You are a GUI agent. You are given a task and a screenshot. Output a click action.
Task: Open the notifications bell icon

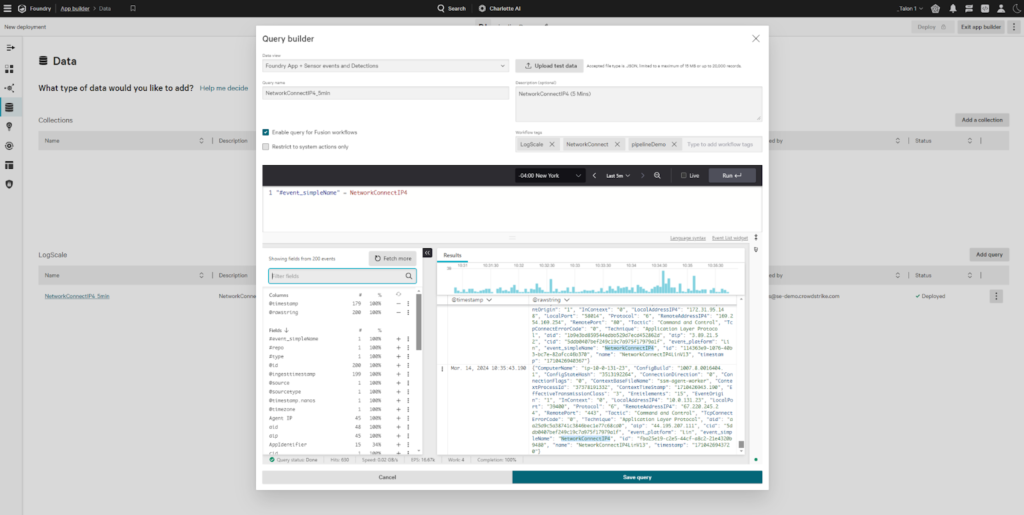click(952, 8)
